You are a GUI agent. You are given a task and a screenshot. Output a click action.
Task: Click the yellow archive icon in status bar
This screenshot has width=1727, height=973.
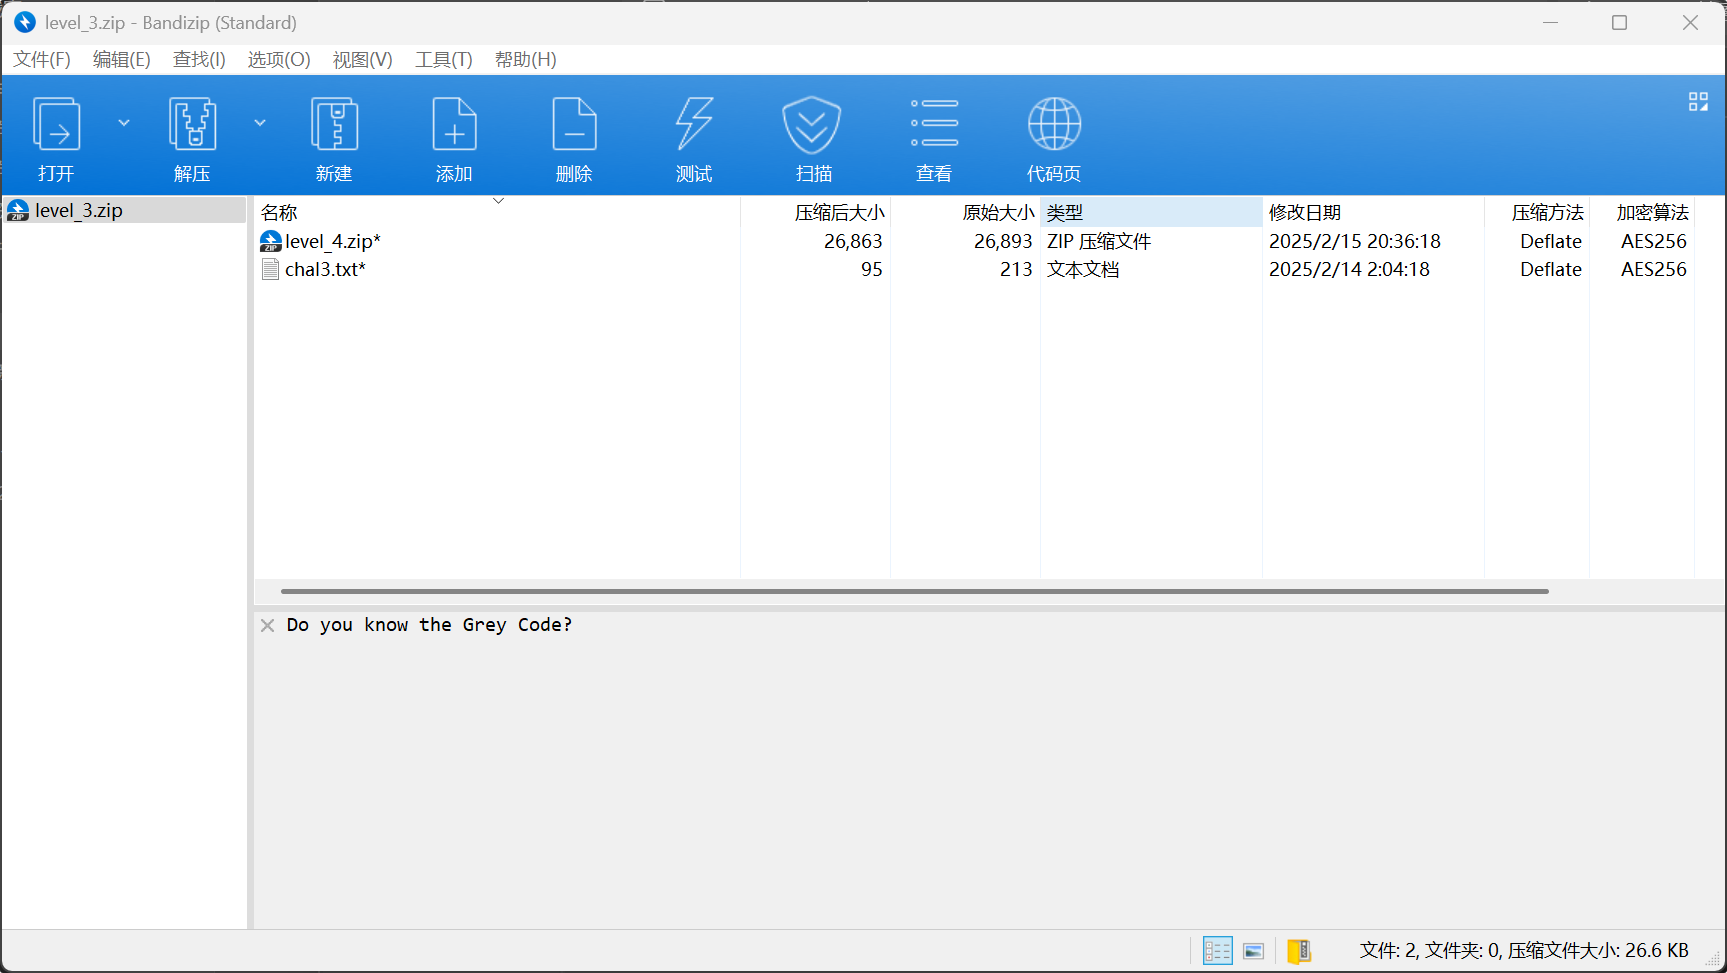point(1299,951)
